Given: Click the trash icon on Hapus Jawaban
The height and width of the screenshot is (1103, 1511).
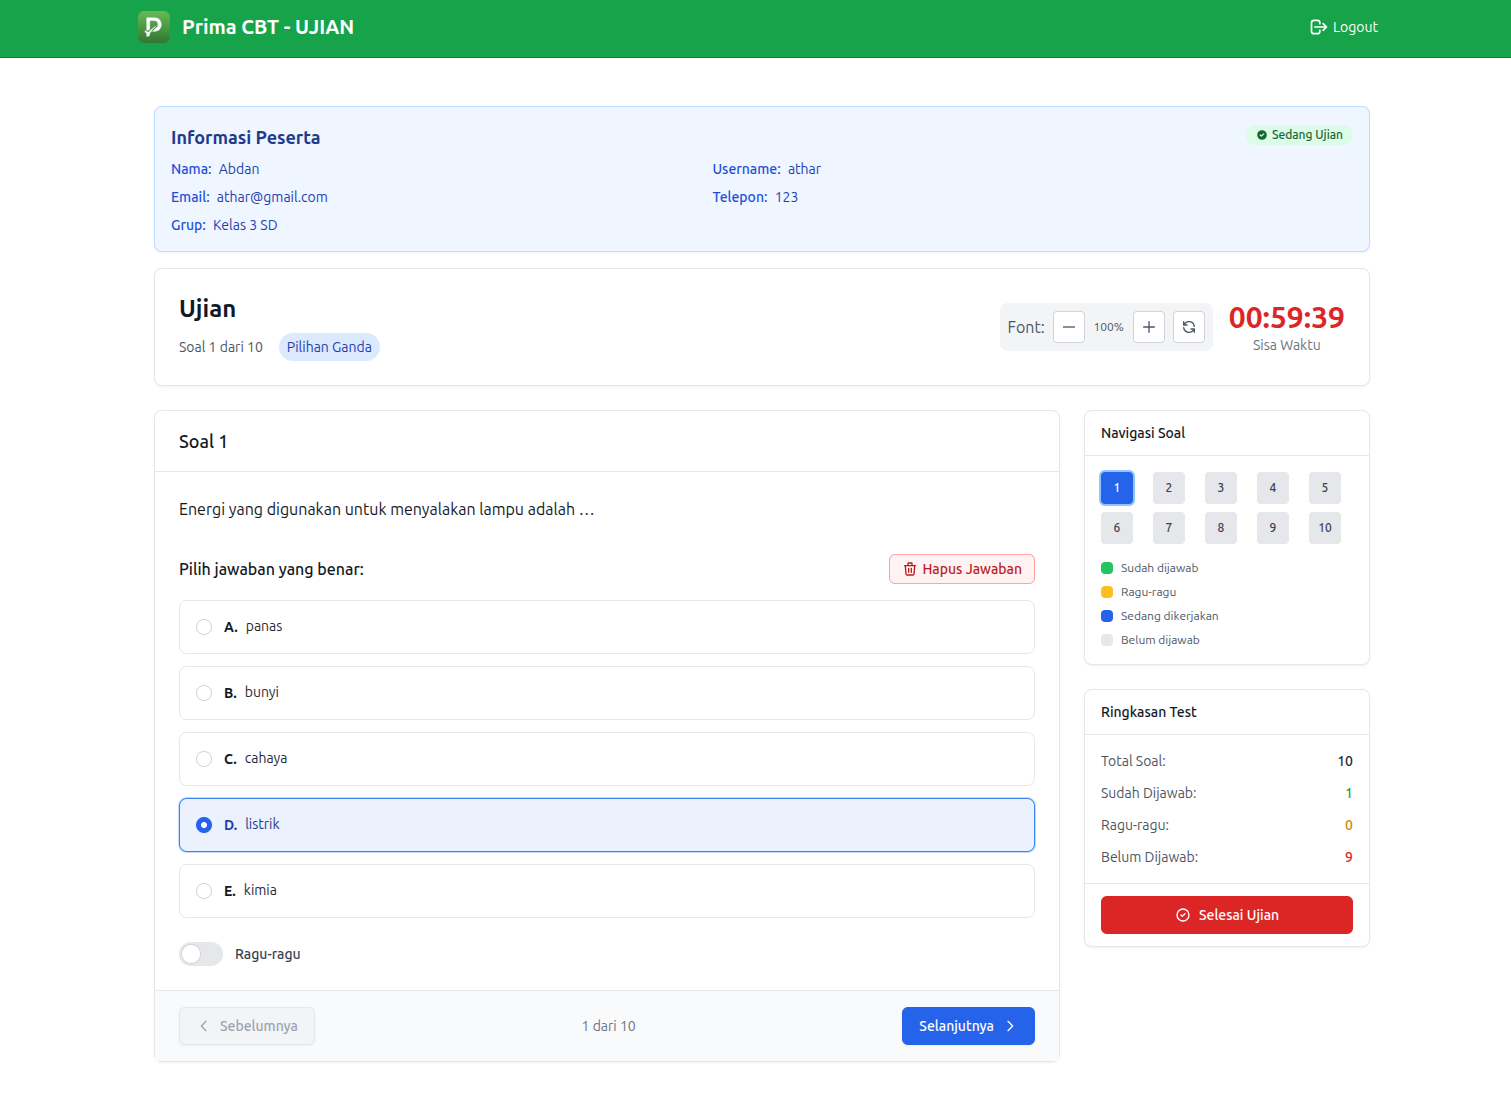Looking at the screenshot, I should pyautogui.click(x=910, y=569).
